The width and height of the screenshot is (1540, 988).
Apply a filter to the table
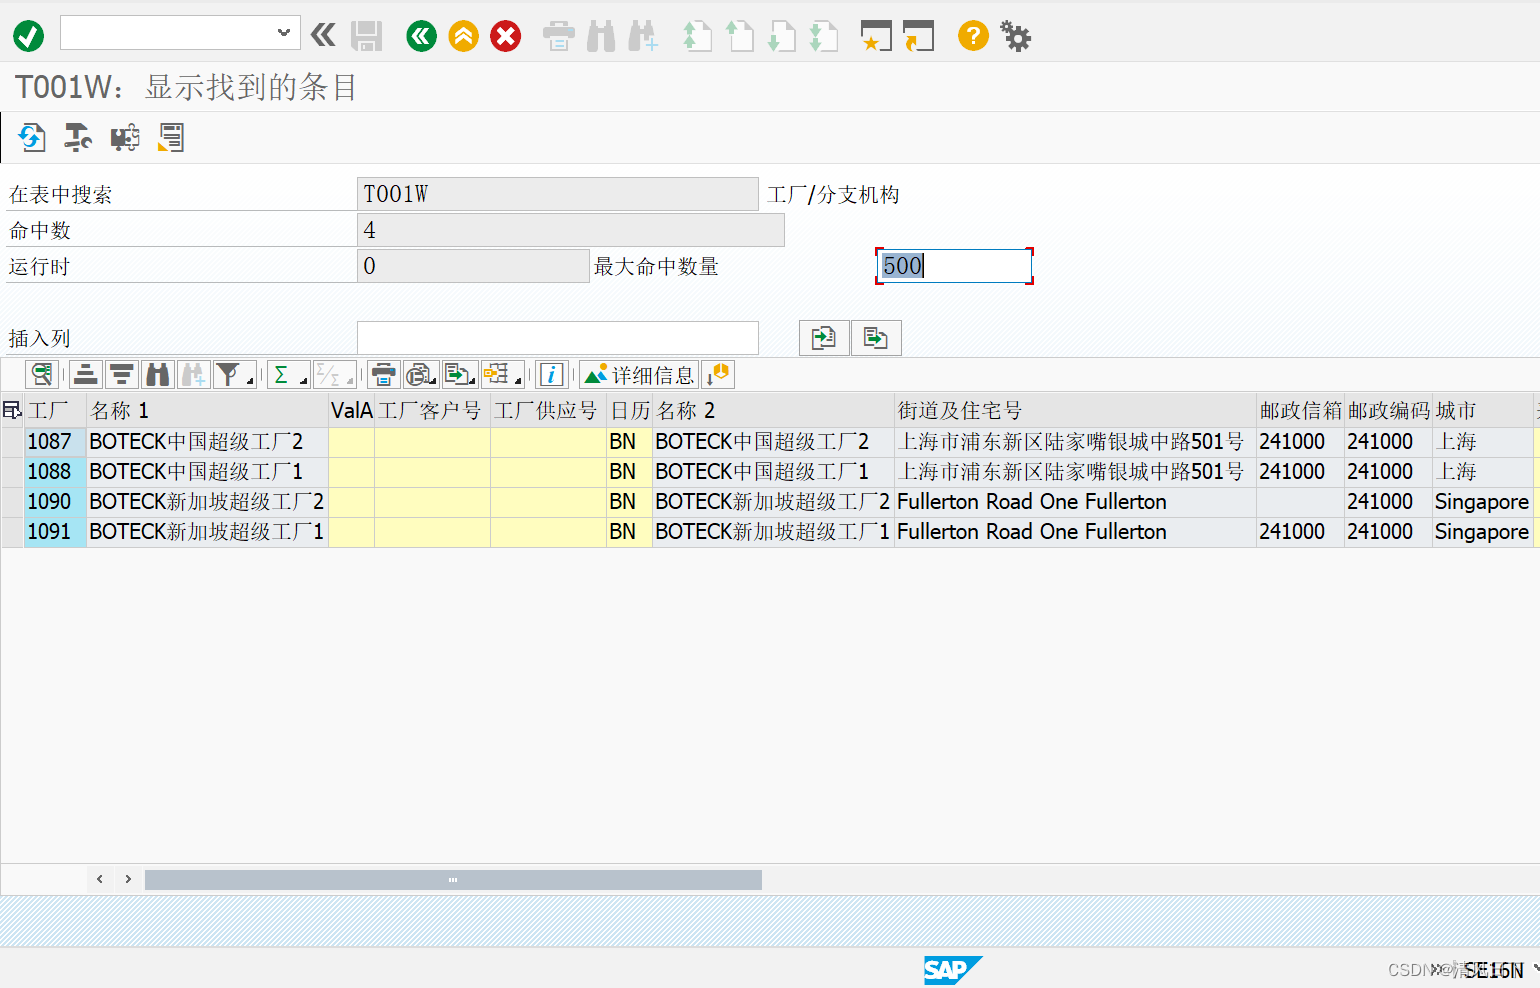point(227,374)
